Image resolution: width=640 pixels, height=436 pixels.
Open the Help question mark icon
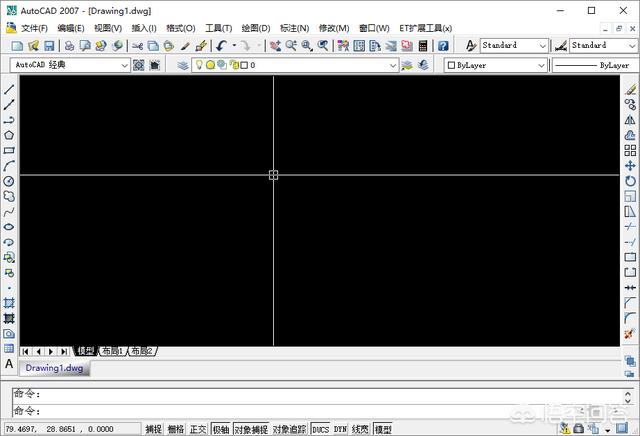pos(443,46)
